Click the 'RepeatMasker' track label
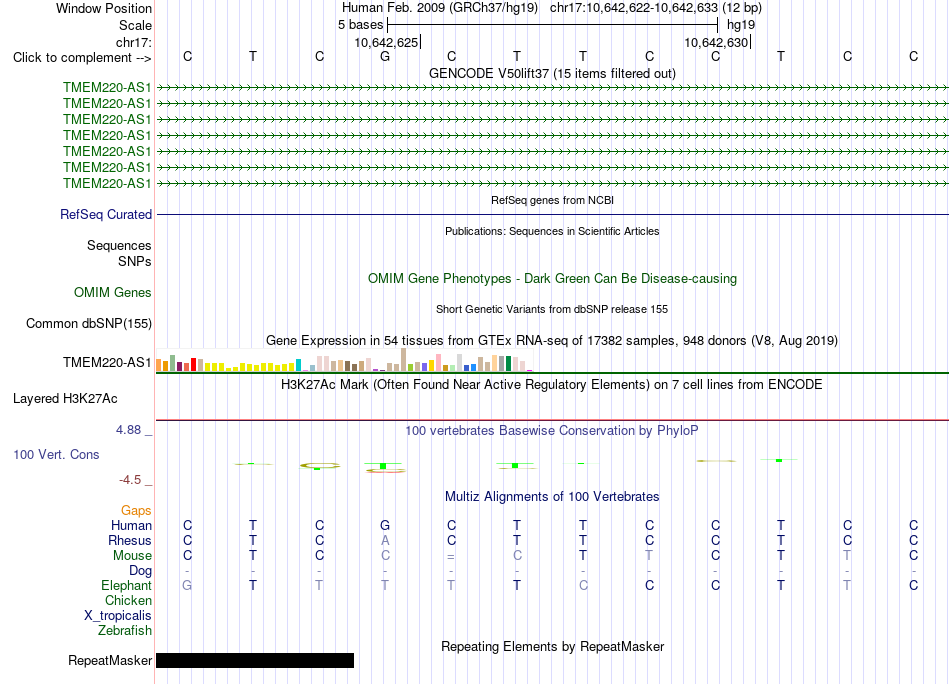950x684 pixels. pos(110,660)
